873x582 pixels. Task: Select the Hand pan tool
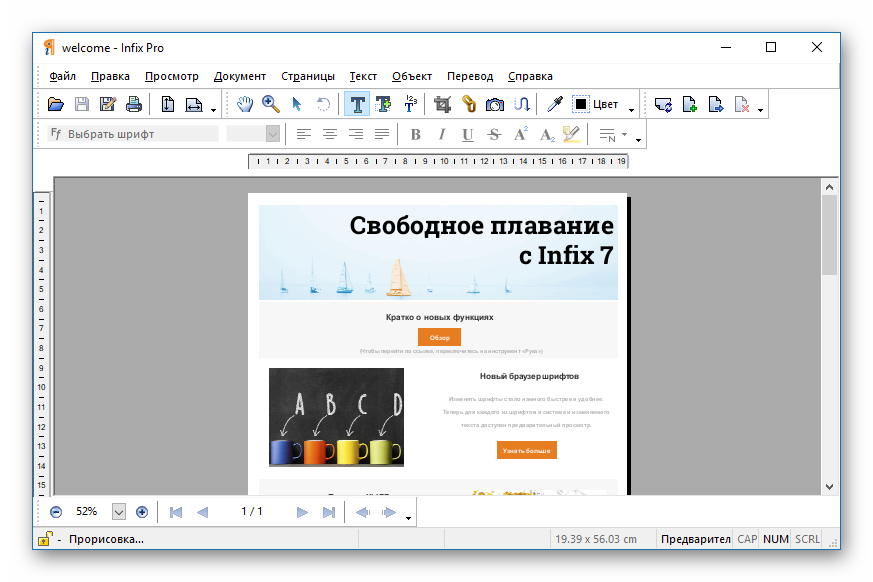pos(245,104)
